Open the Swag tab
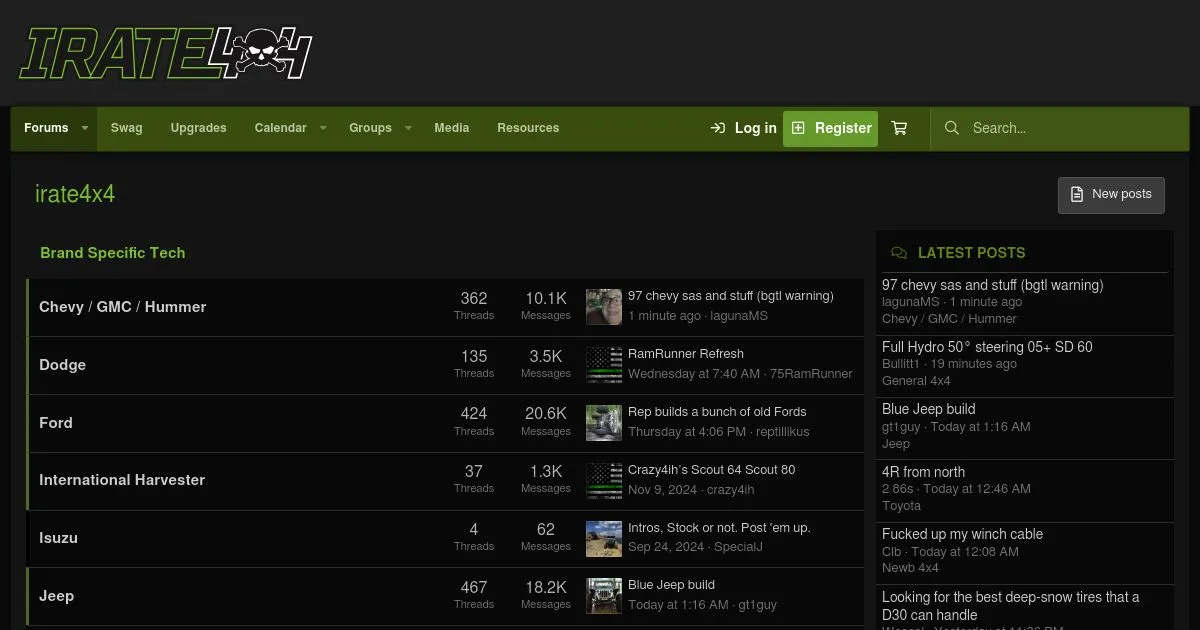Image resolution: width=1200 pixels, height=630 pixels. 127,128
